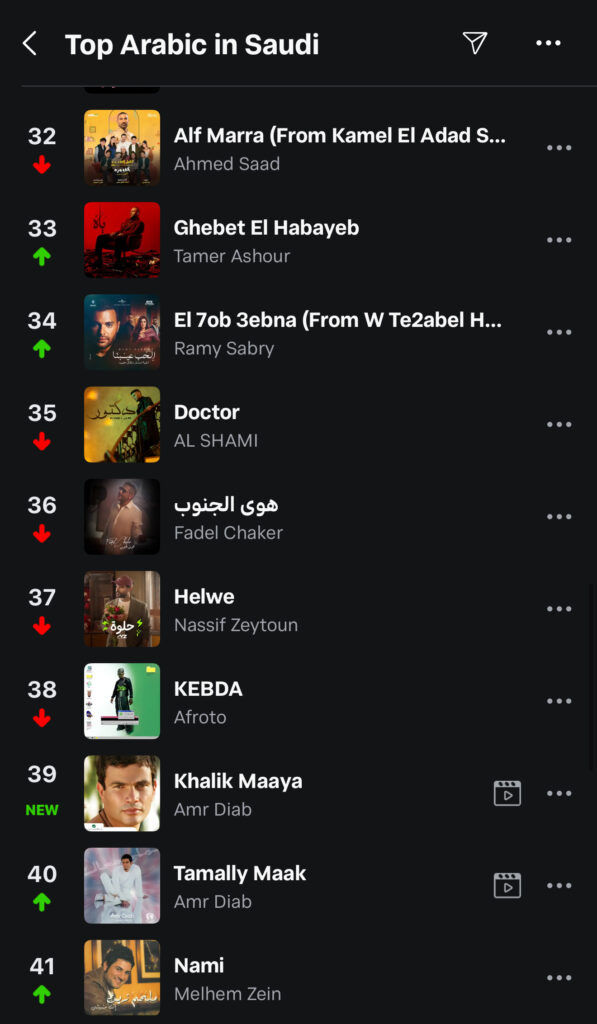Open playlist options menu in header

548,43
